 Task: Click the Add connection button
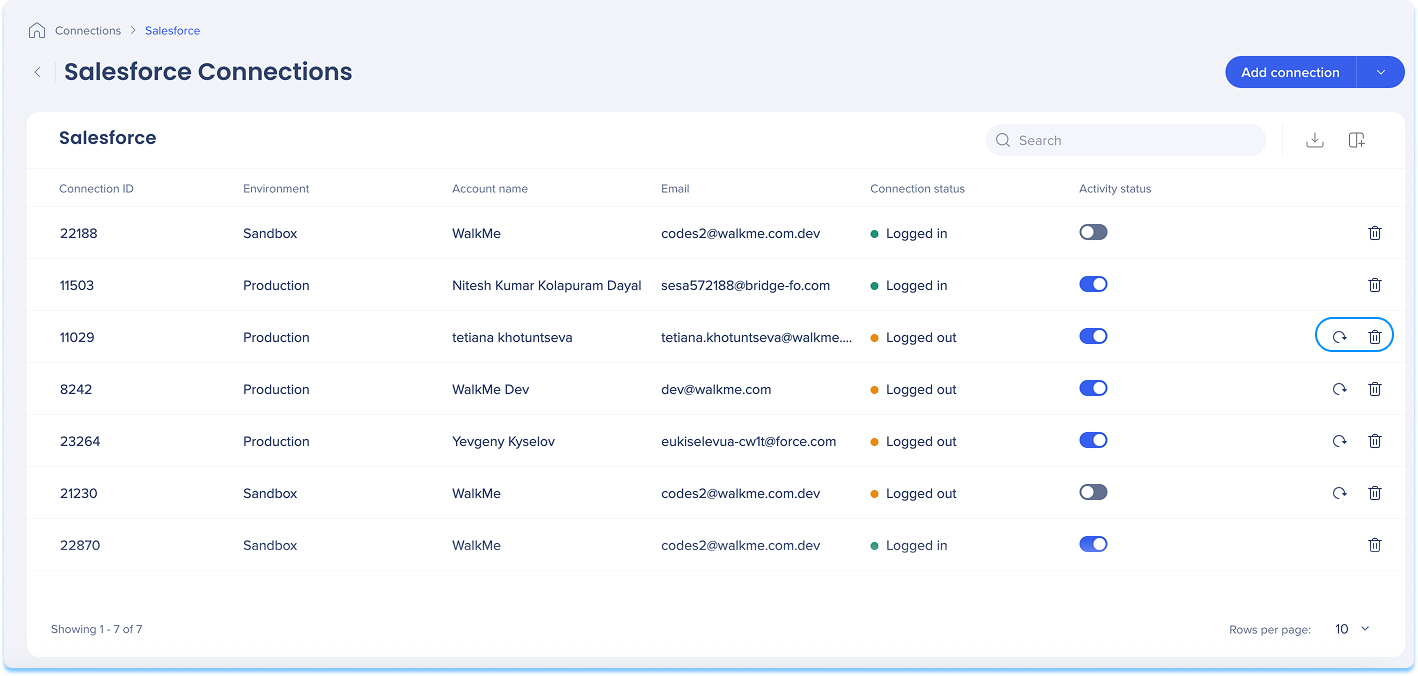1290,72
